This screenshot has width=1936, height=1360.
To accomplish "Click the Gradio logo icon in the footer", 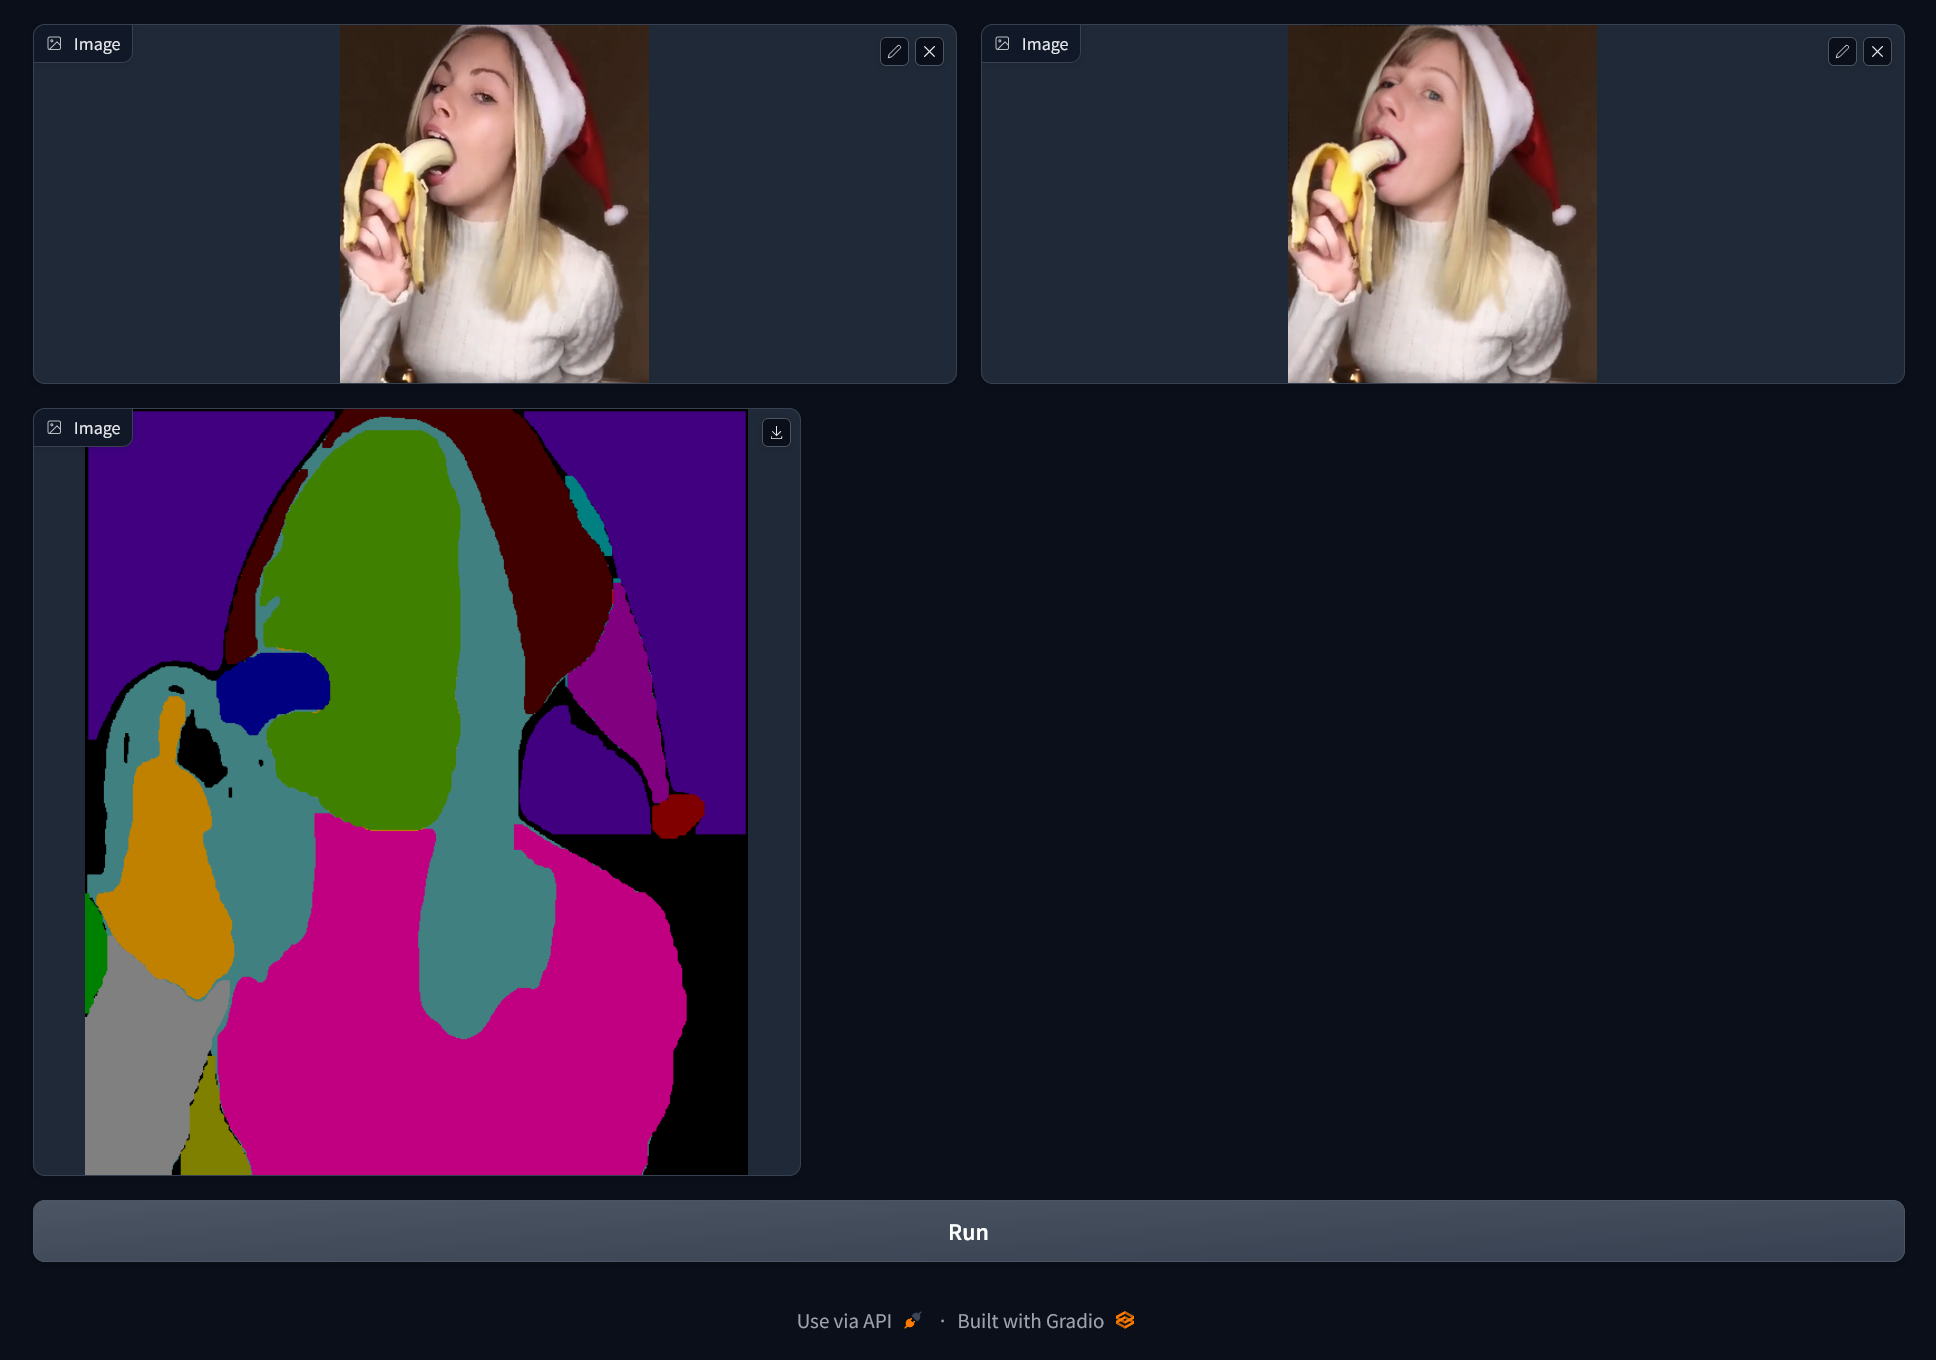I will coord(1124,1320).
